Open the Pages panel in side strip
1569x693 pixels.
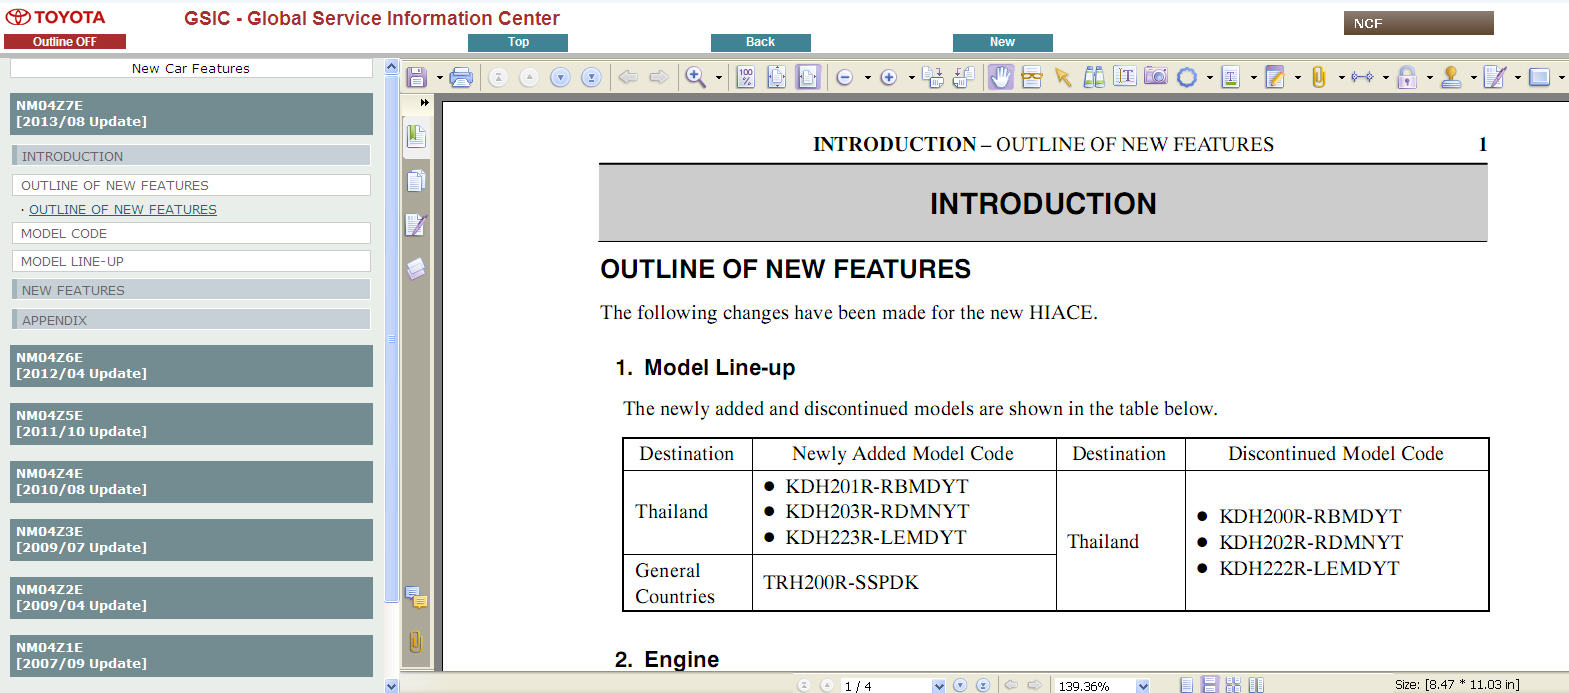pyautogui.click(x=416, y=181)
